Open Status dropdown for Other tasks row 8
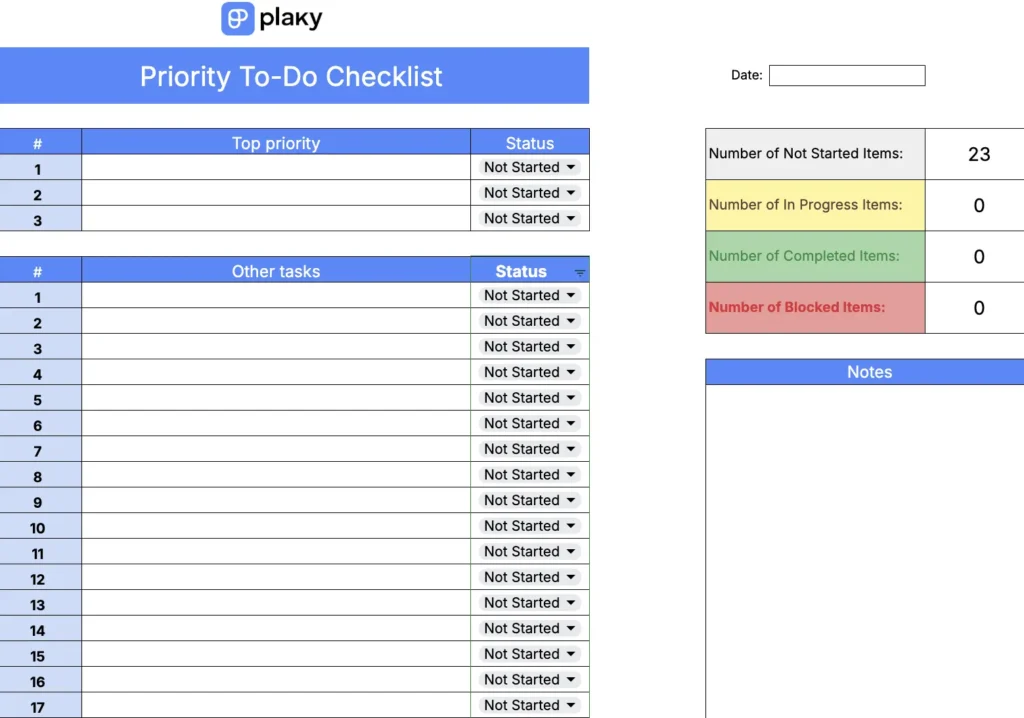The width and height of the screenshot is (1024, 718). [x=530, y=474]
